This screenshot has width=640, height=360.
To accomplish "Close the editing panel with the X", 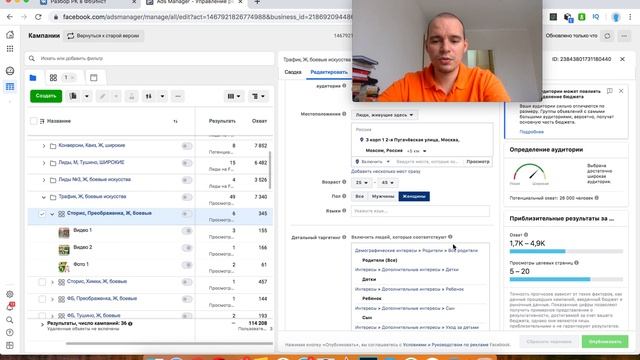I will pyautogui.click(x=622, y=59).
